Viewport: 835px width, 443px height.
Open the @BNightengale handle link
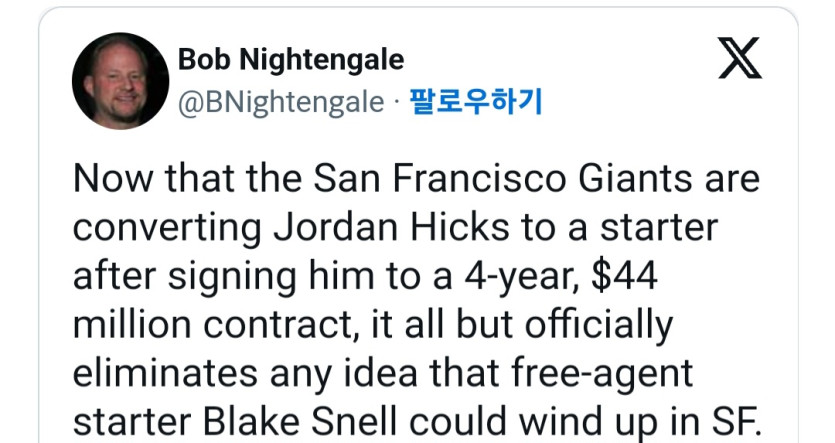[281, 102]
